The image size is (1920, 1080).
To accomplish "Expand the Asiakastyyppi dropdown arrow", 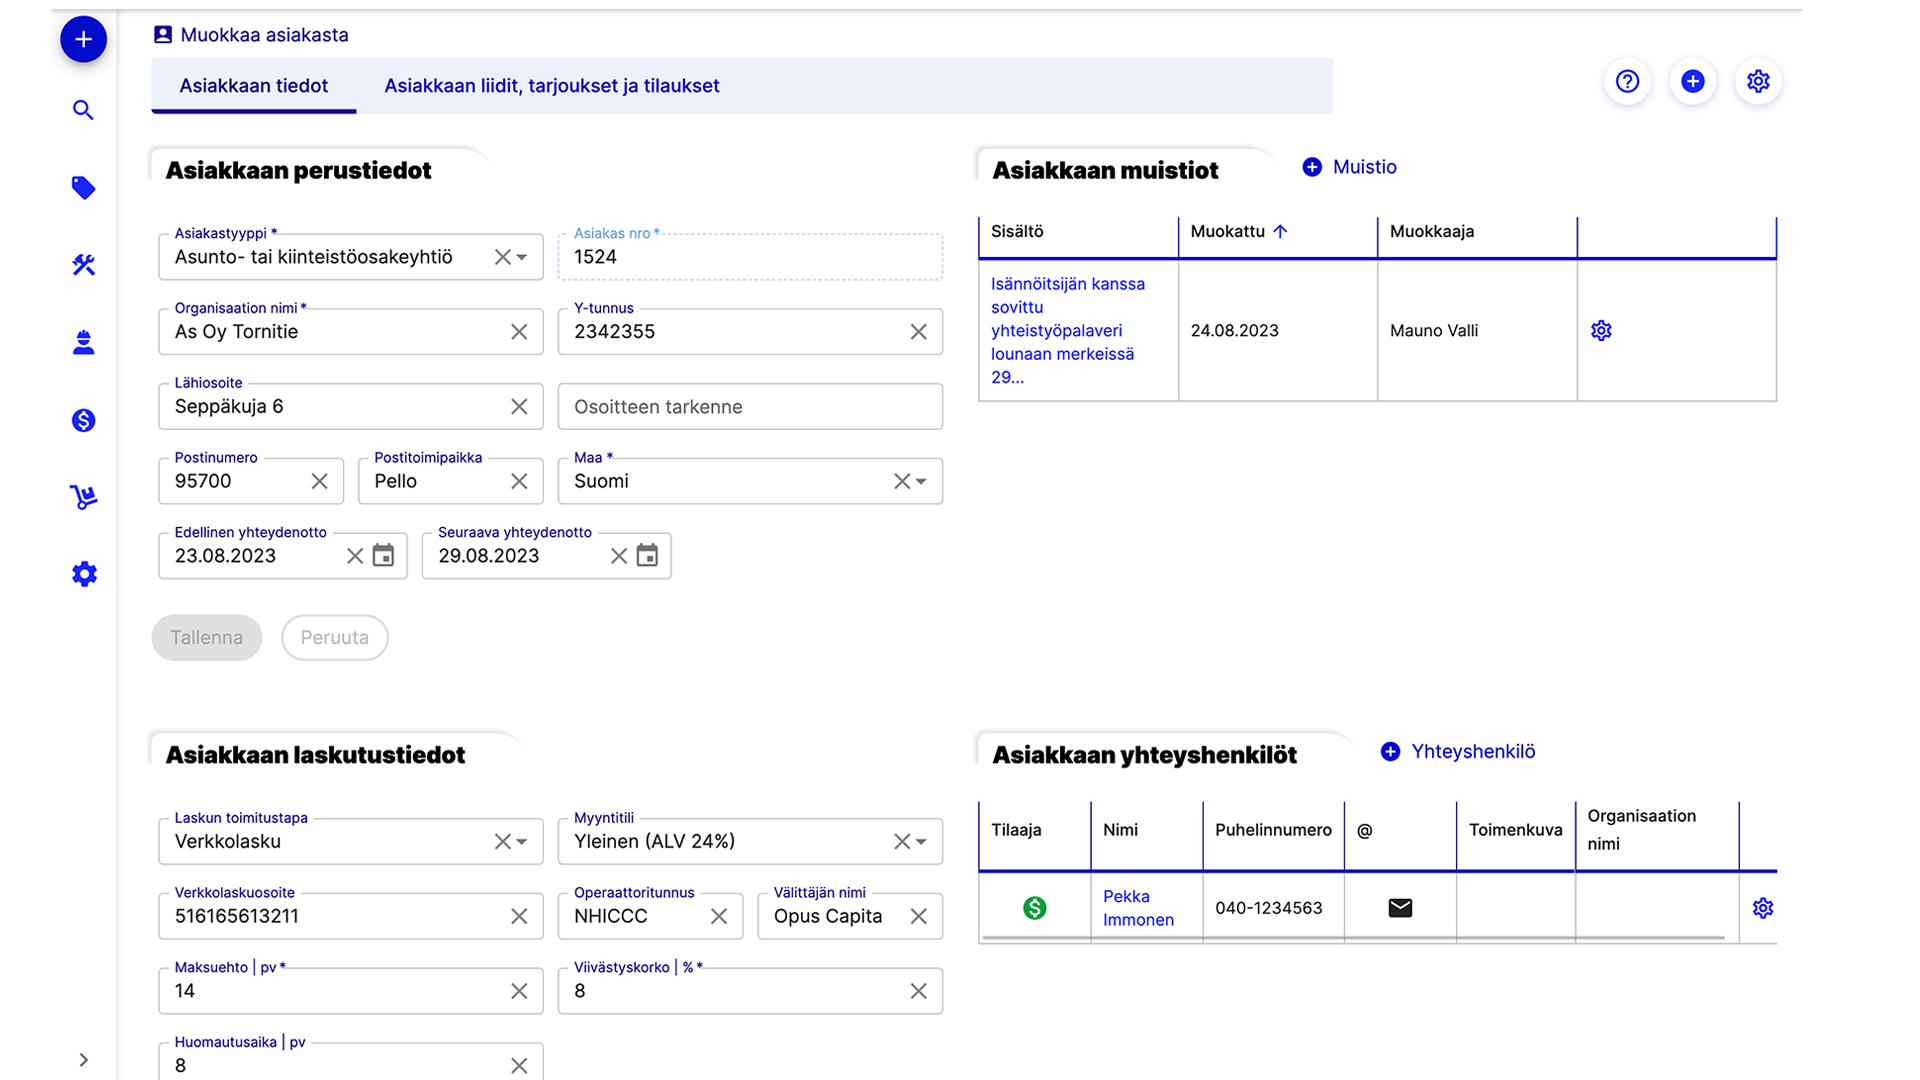I will (x=522, y=258).
